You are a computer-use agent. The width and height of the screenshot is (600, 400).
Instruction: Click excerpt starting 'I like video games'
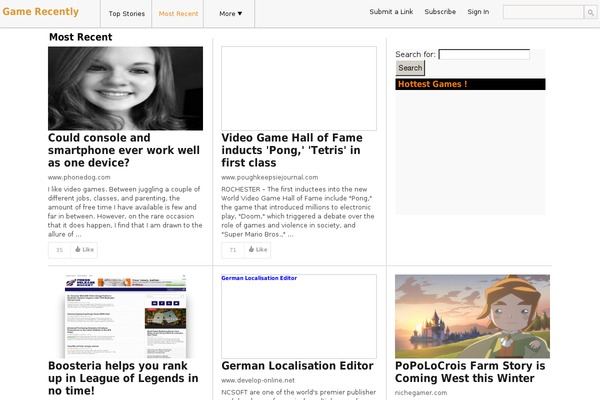(125, 212)
